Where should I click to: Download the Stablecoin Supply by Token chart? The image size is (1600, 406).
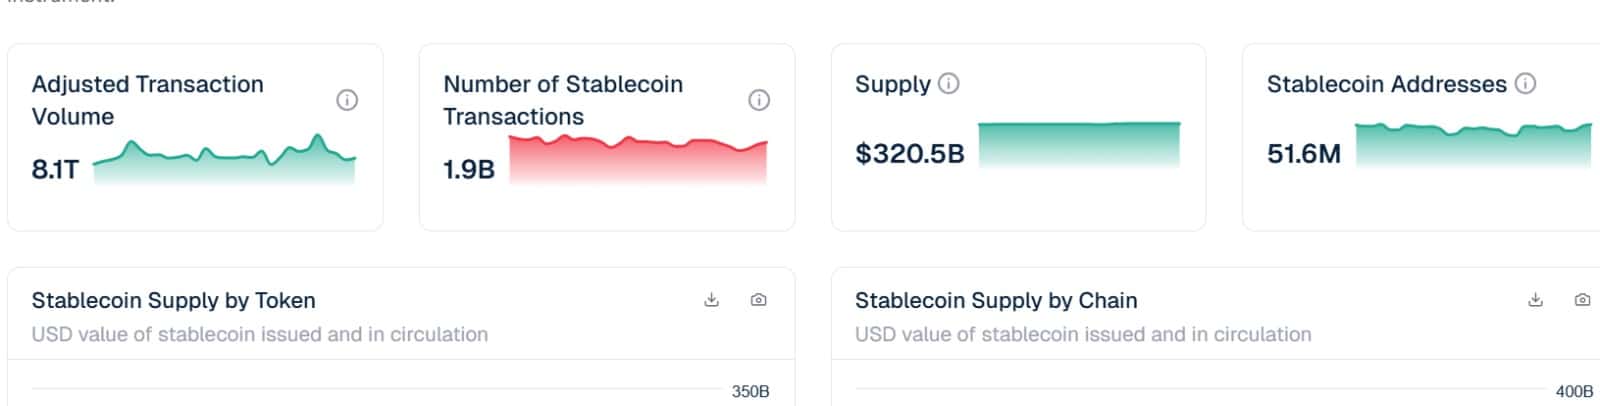click(712, 300)
